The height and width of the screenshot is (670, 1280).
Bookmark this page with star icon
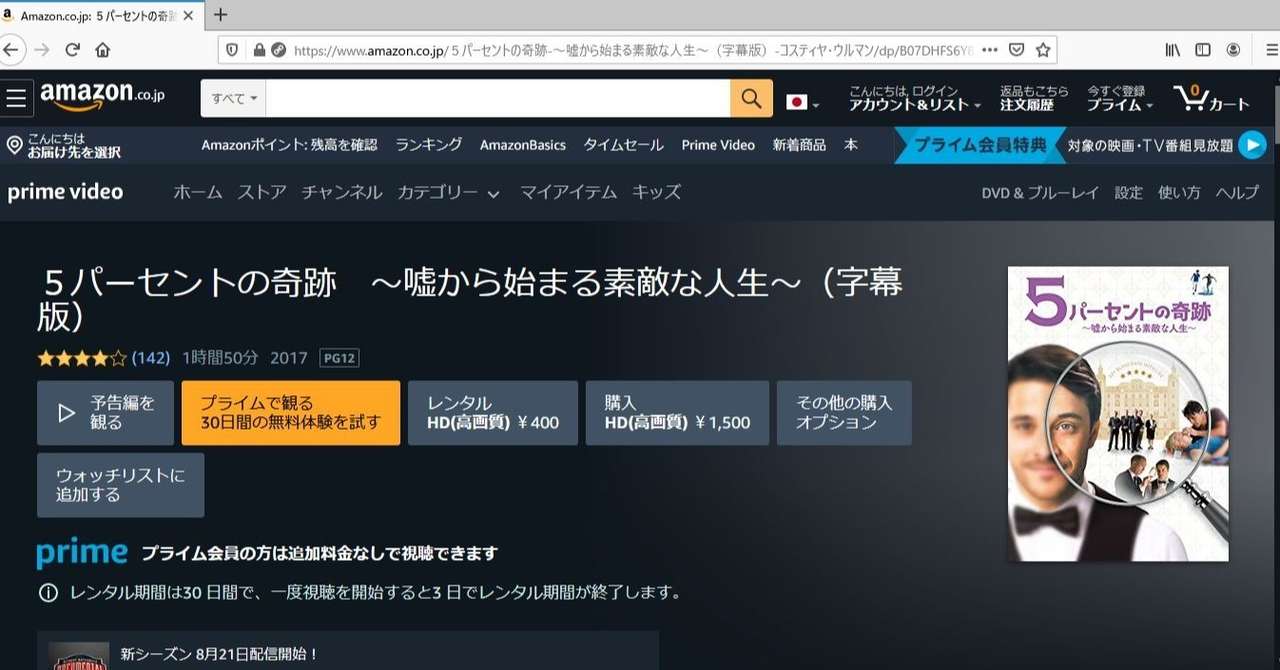click(x=1043, y=49)
